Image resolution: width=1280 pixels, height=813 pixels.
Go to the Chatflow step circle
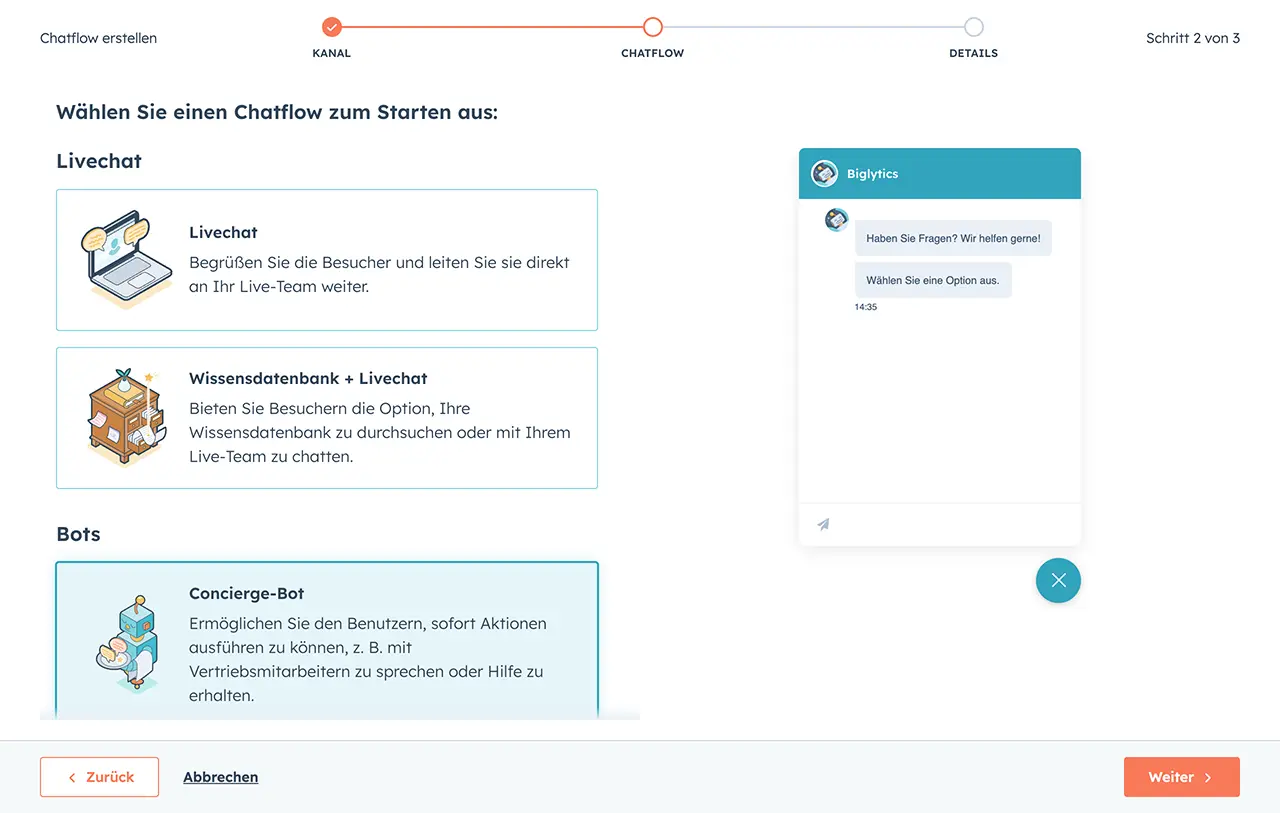tap(653, 27)
